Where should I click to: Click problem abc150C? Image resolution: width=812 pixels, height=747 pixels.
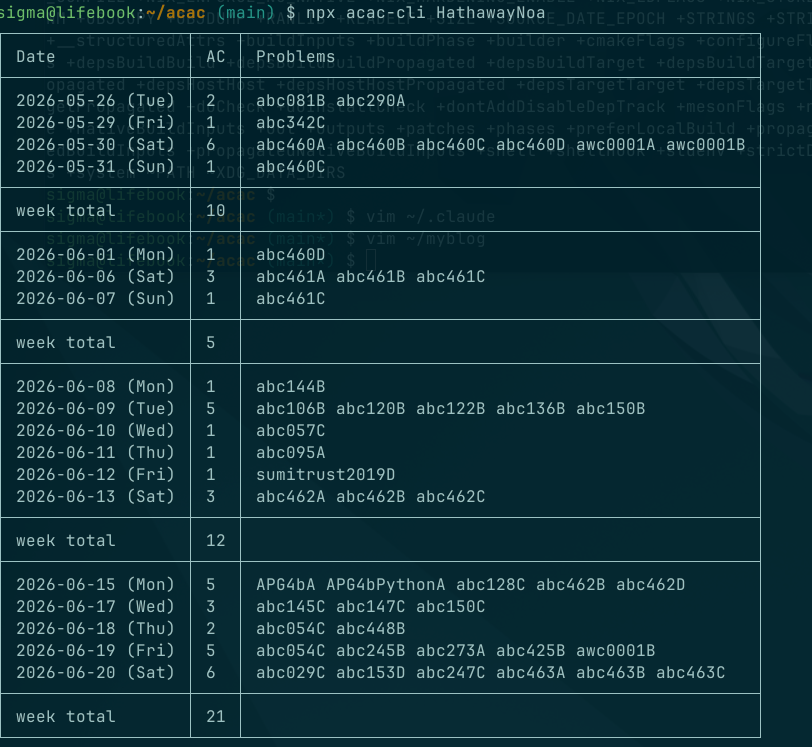[451, 607]
